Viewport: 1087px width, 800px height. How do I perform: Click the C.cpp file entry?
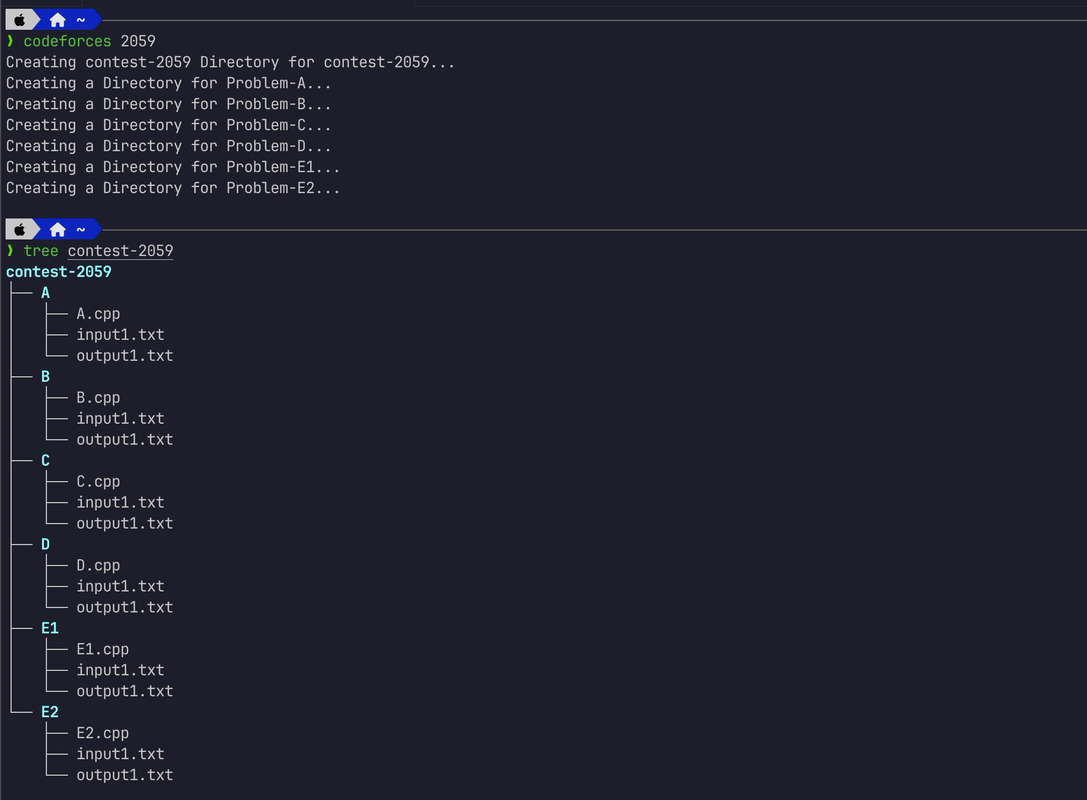click(98, 482)
